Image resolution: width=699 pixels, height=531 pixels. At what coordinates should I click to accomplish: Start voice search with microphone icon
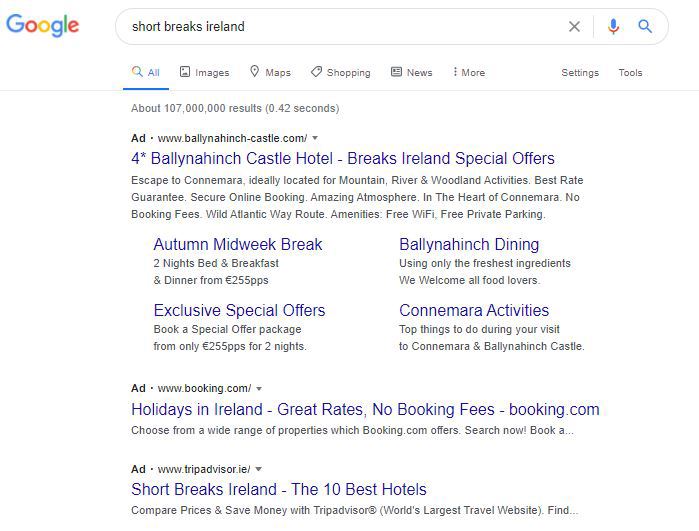pos(613,27)
